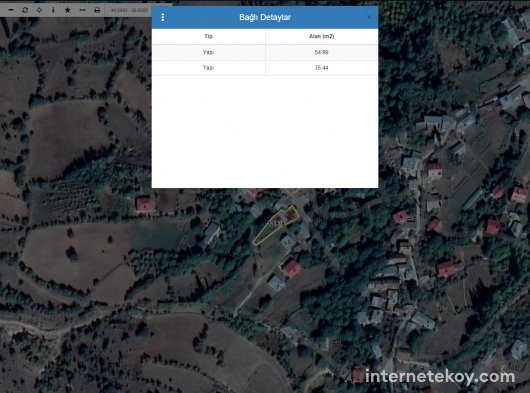Screen dimensions: 530x393
Task: Click the 54.99 area cell
Action: [x=321, y=52]
